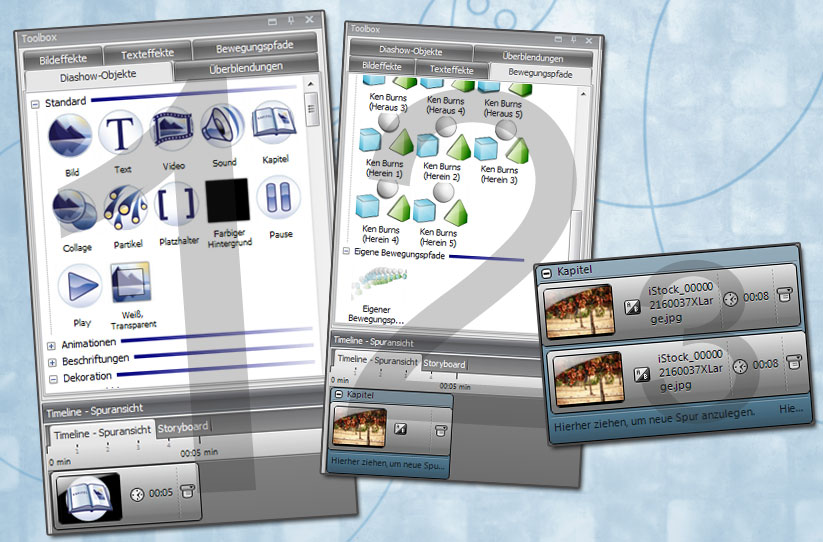Open the Überblendungen tab in first Toolbox
Image resolution: width=823 pixels, height=542 pixels.
tap(246, 68)
